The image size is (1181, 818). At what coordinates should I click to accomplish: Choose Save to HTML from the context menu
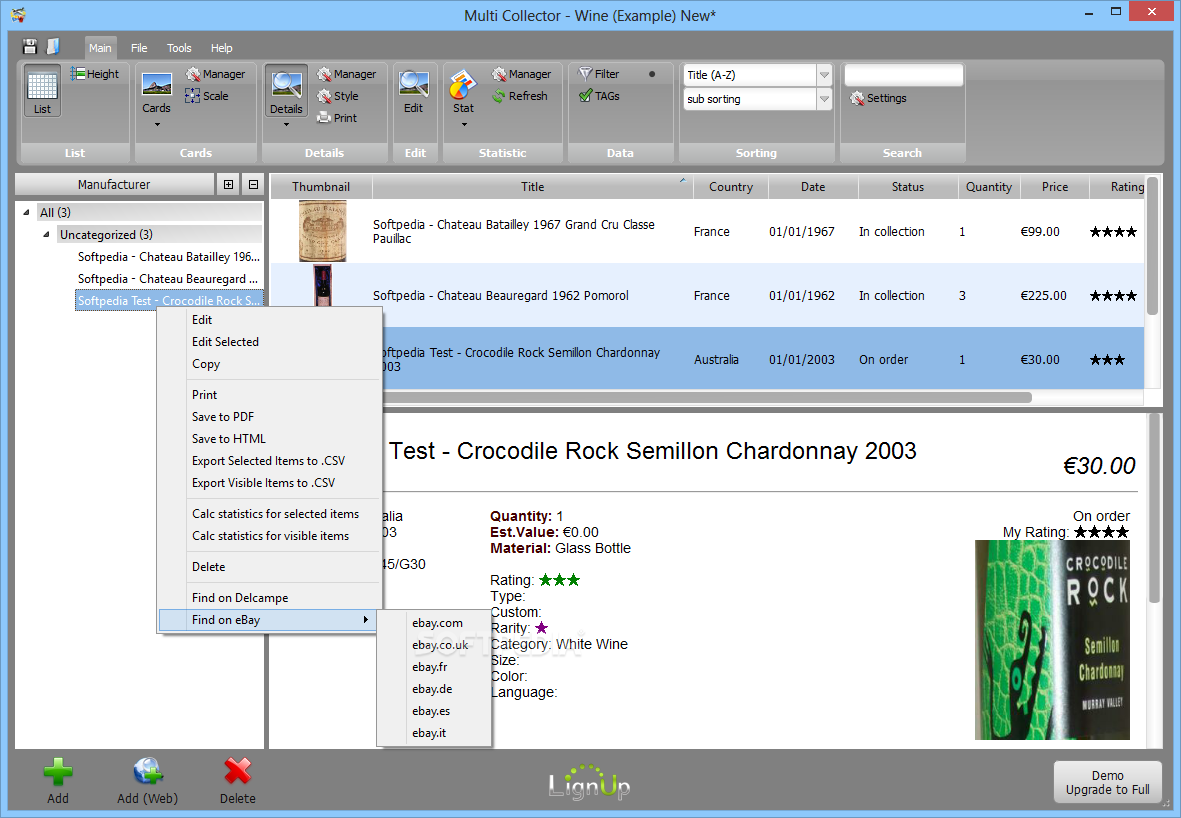click(228, 438)
